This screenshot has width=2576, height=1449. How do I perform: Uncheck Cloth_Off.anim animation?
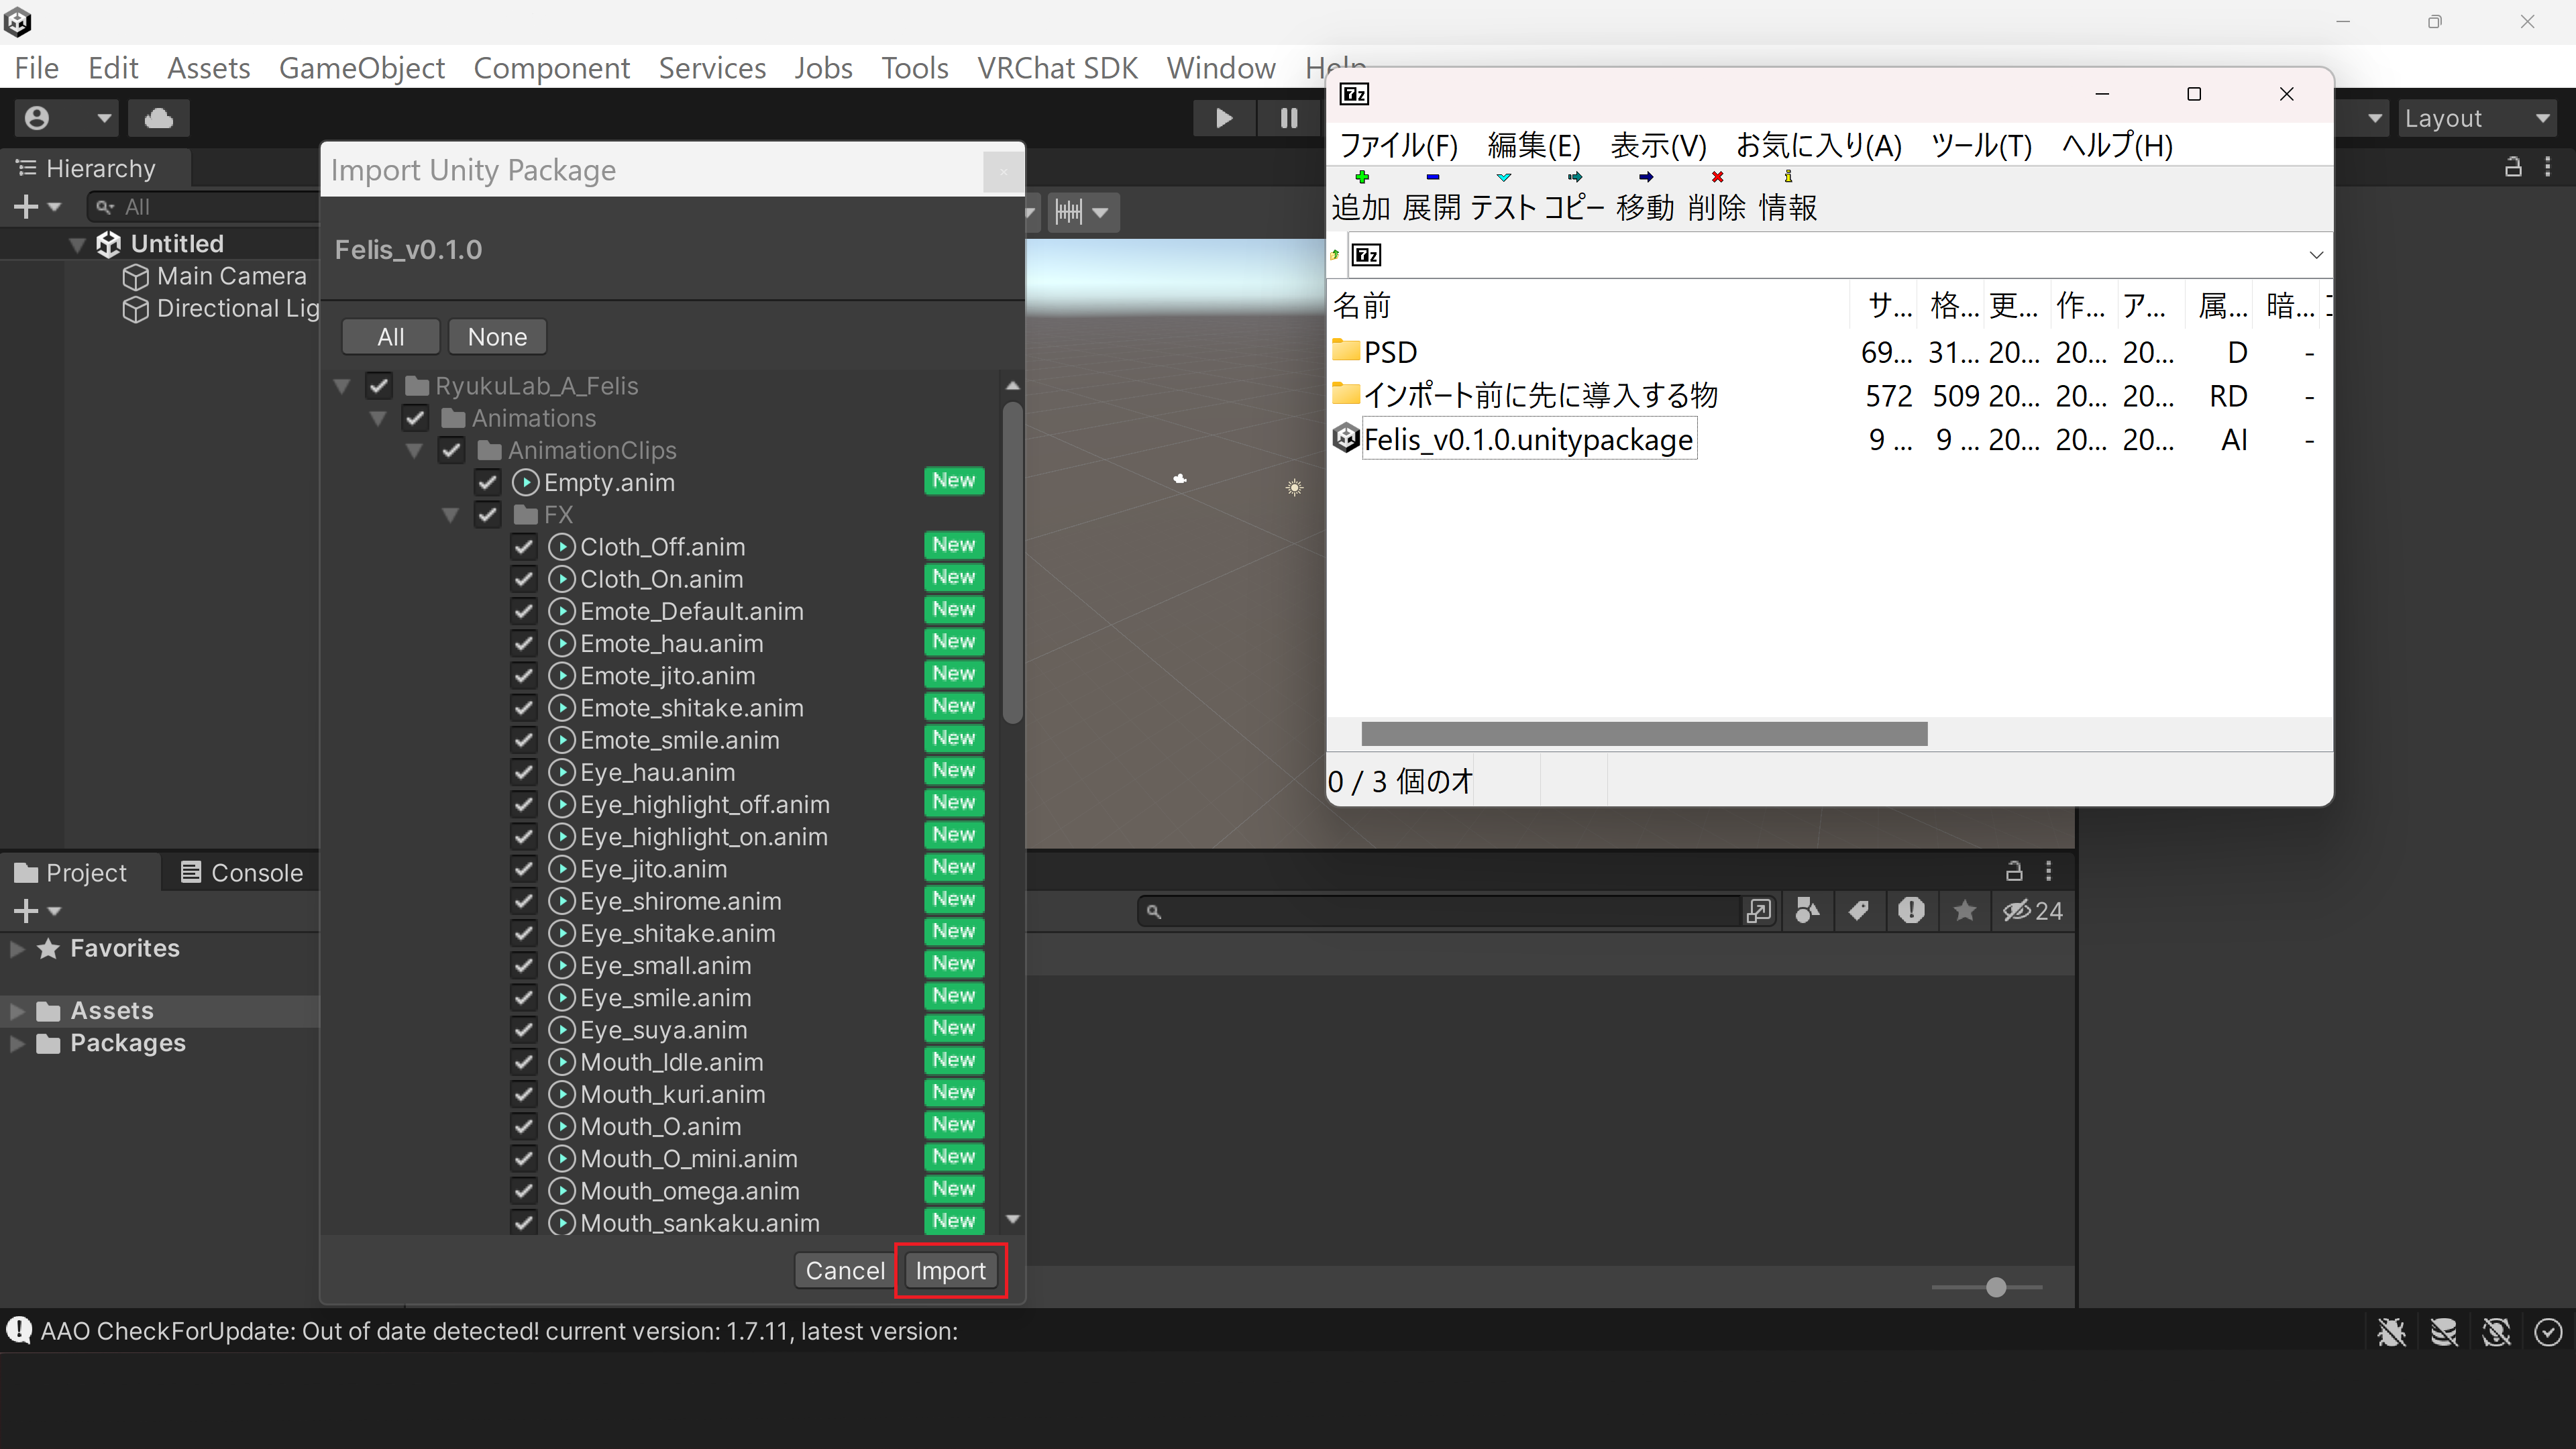pyautogui.click(x=524, y=546)
